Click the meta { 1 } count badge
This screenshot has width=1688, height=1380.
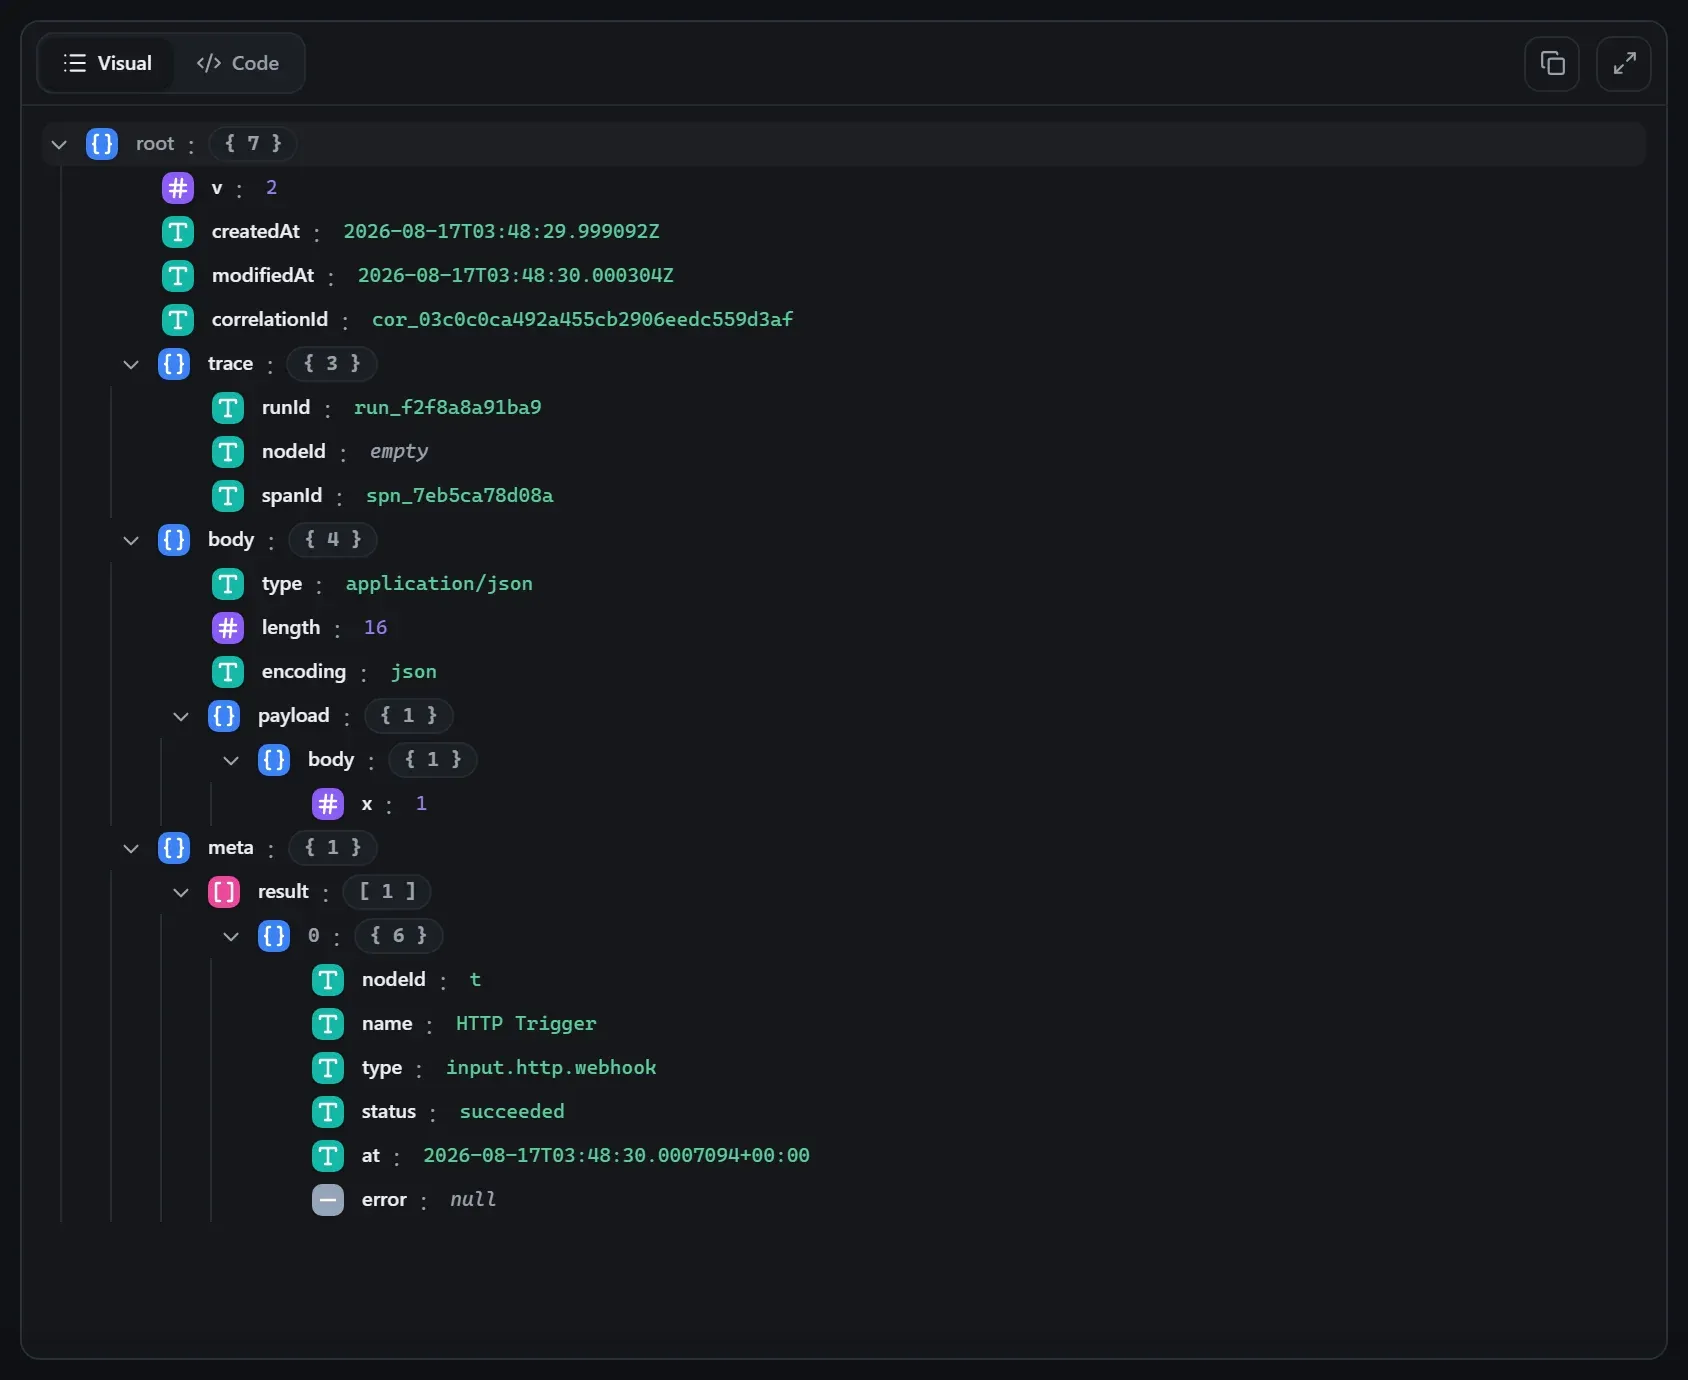pyautogui.click(x=333, y=848)
